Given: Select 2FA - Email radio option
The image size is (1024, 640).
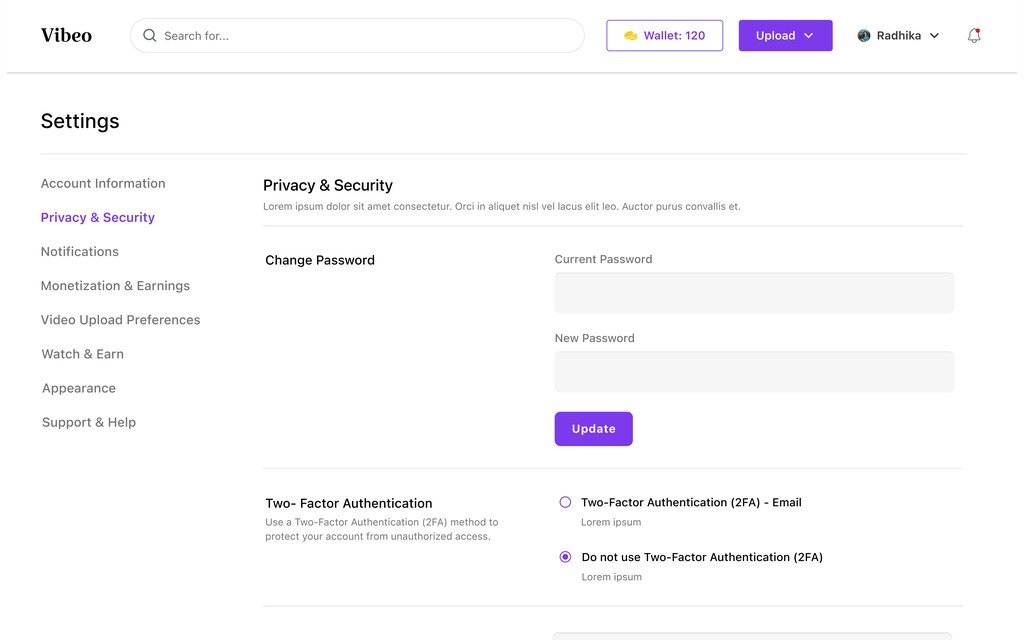Looking at the screenshot, I should (565, 502).
